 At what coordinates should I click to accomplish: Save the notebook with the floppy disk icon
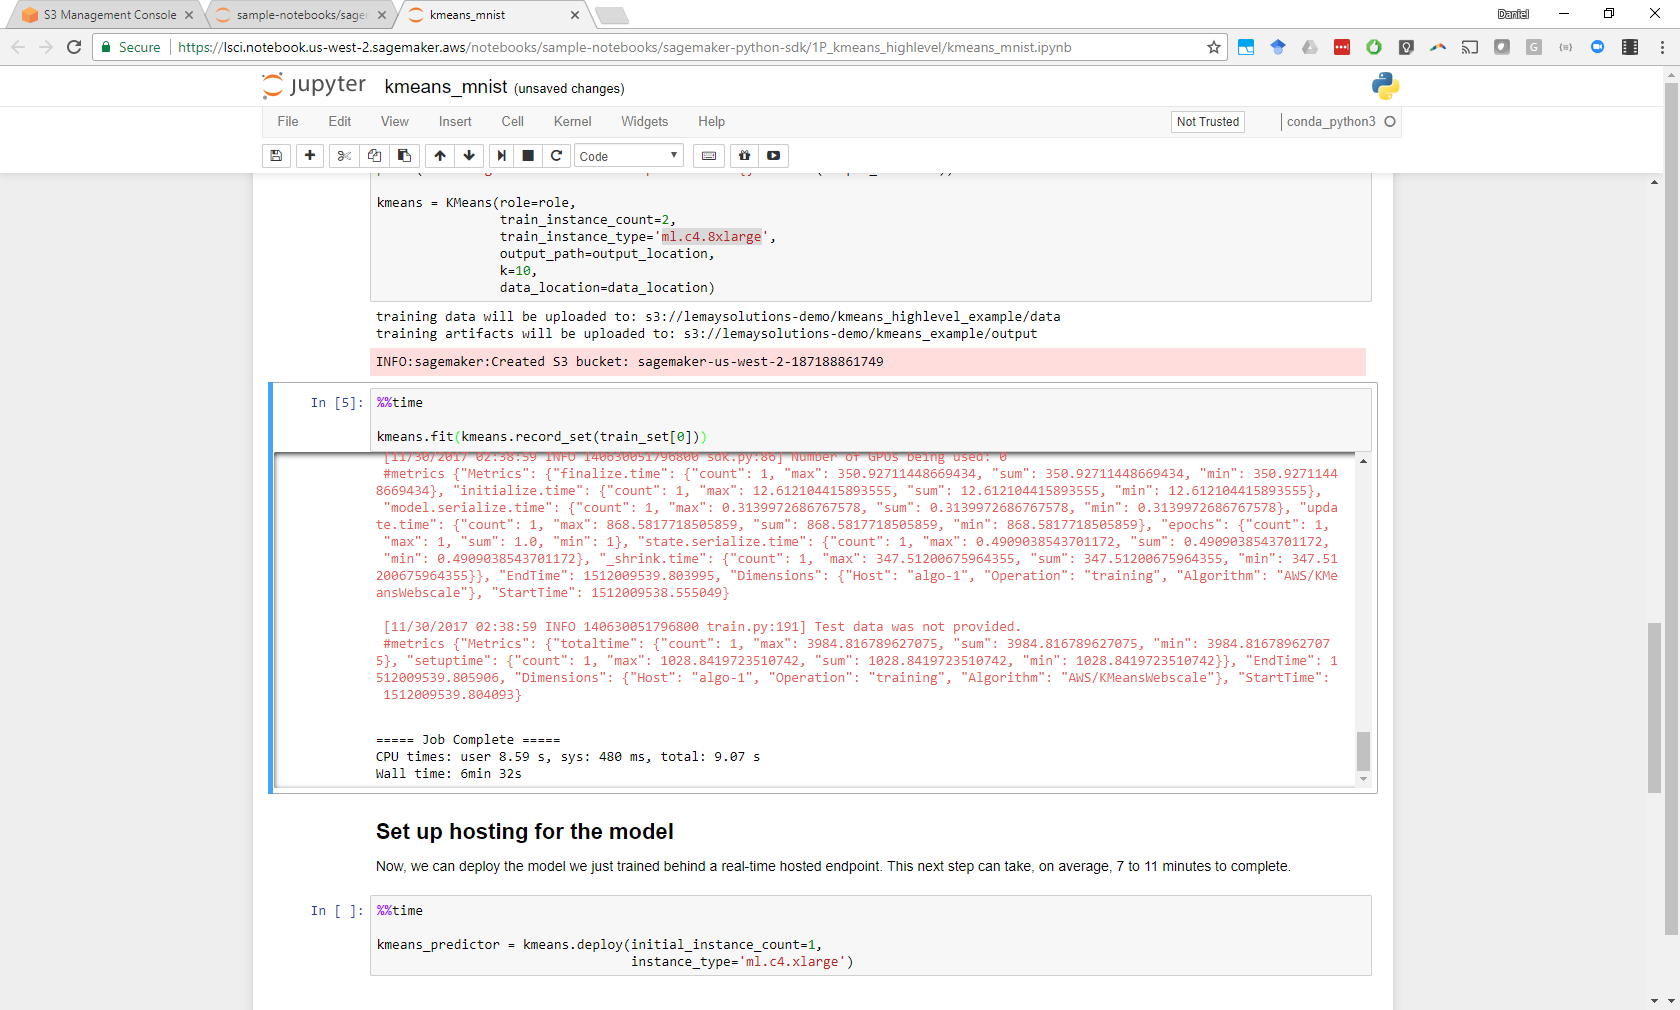(x=276, y=156)
